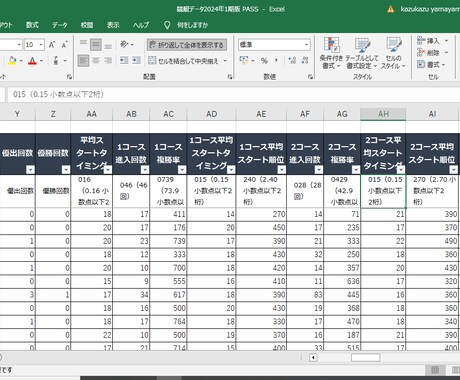Toggle 折り返して全体を表示する wrap text

(x=187, y=45)
